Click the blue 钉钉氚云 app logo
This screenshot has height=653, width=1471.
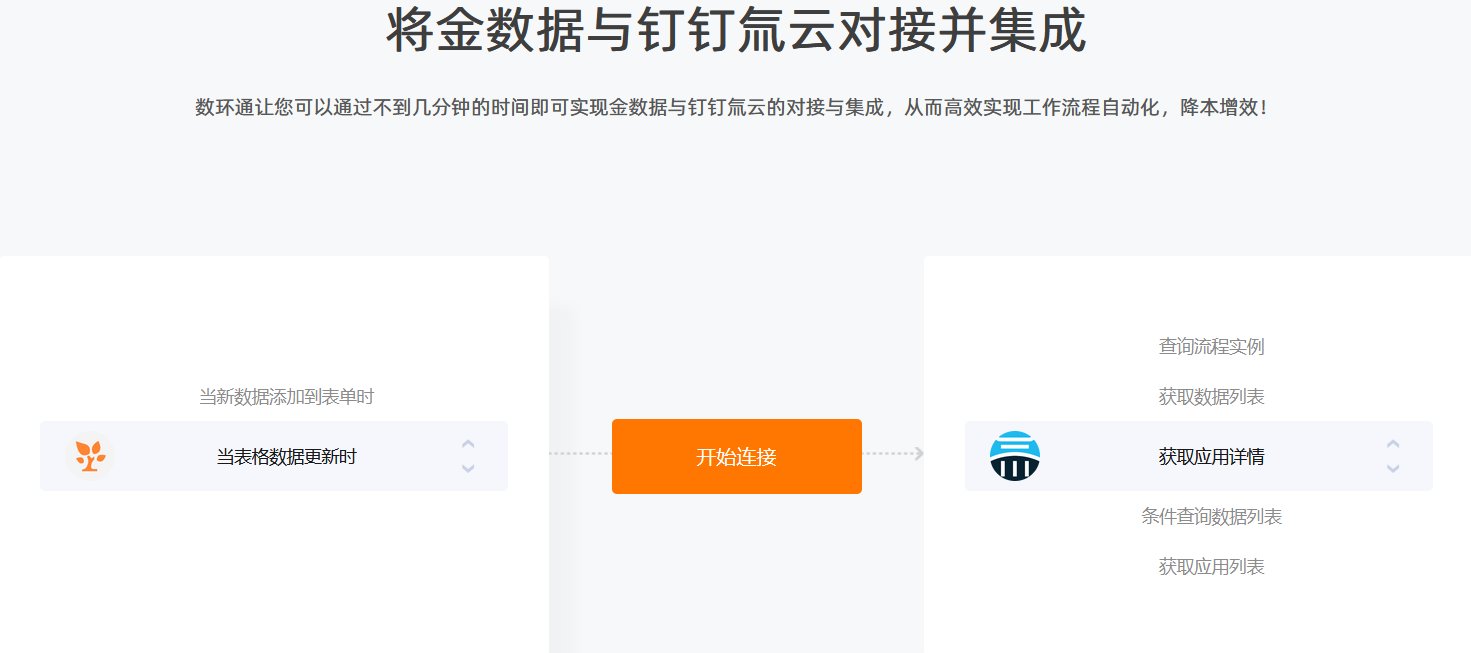coord(1015,456)
